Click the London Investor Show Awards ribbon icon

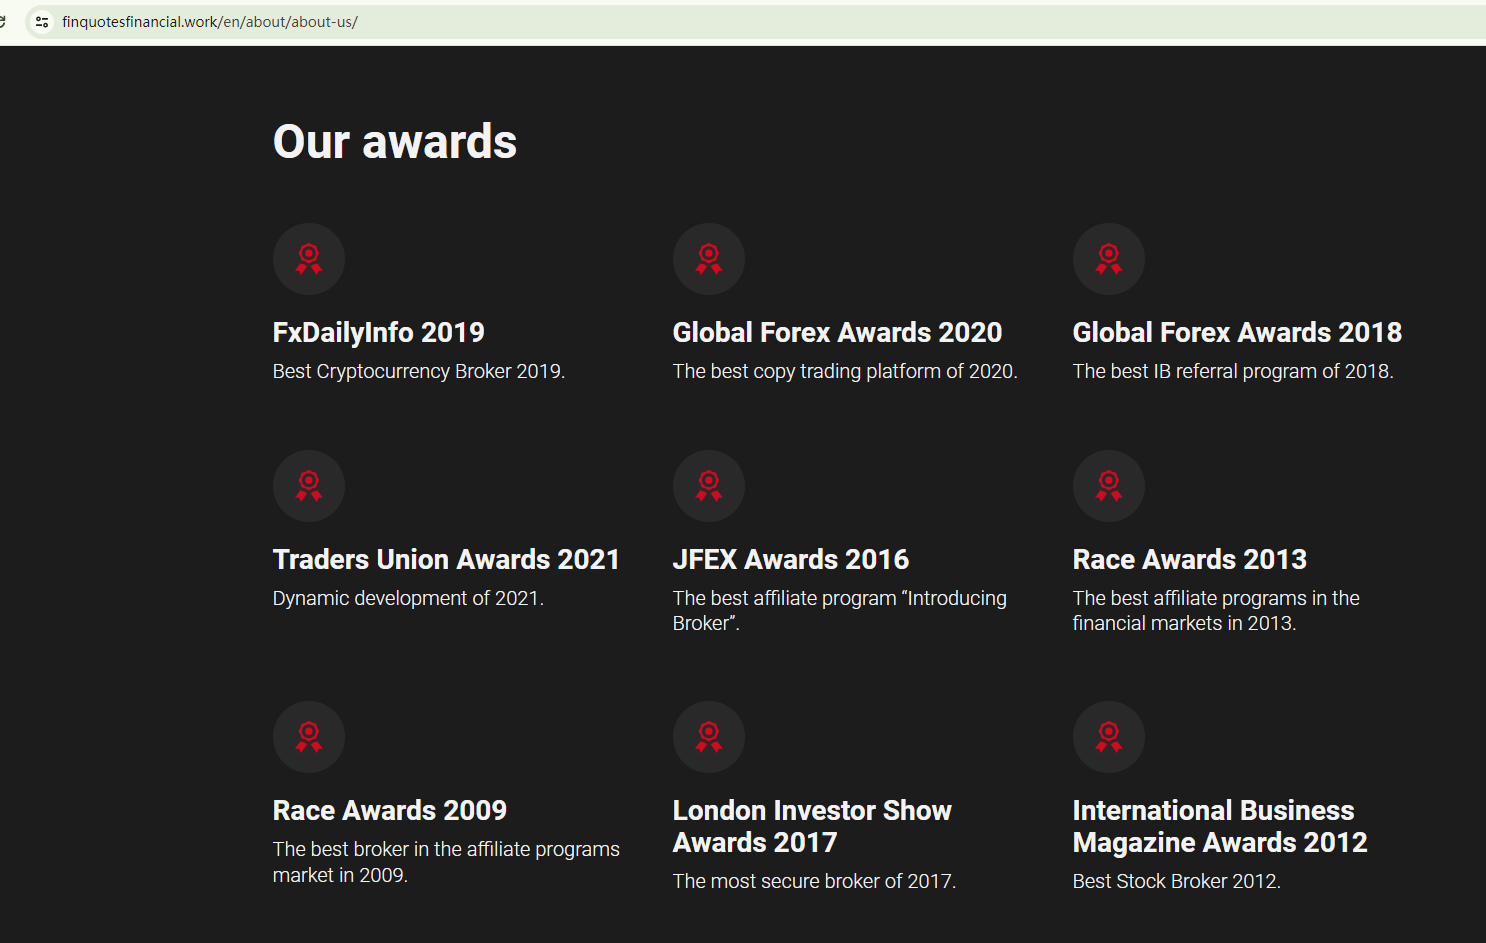click(709, 737)
